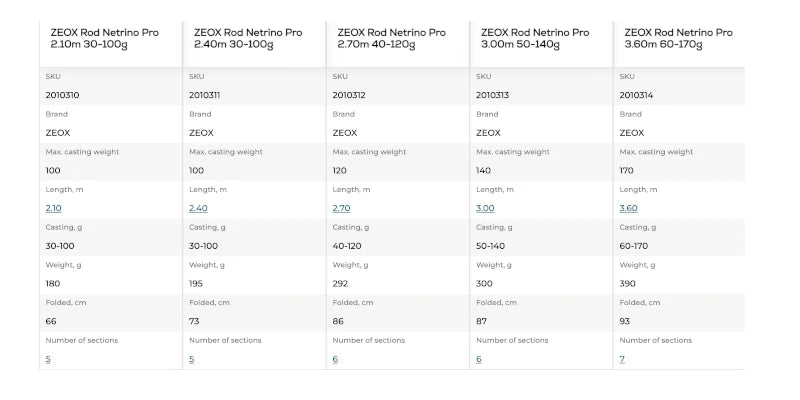Click sections link 7 under 3.60m rod

coord(622,359)
